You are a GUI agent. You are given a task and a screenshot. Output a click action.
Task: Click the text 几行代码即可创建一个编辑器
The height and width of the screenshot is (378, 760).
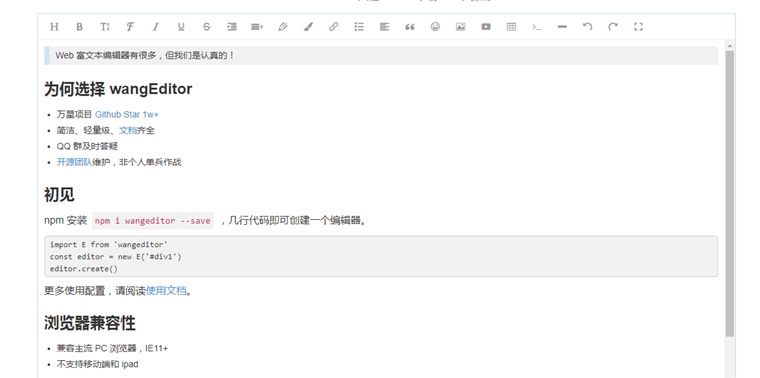pyautogui.click(x=297, y=221)
